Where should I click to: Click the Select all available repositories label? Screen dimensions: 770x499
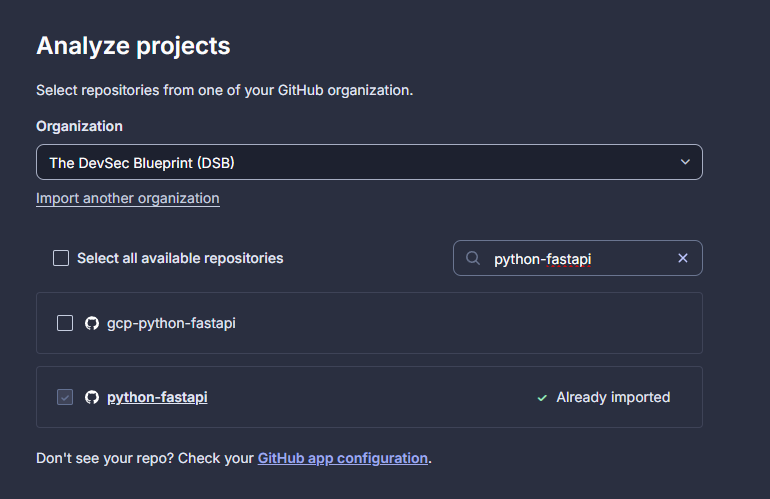tap(180, 258)
